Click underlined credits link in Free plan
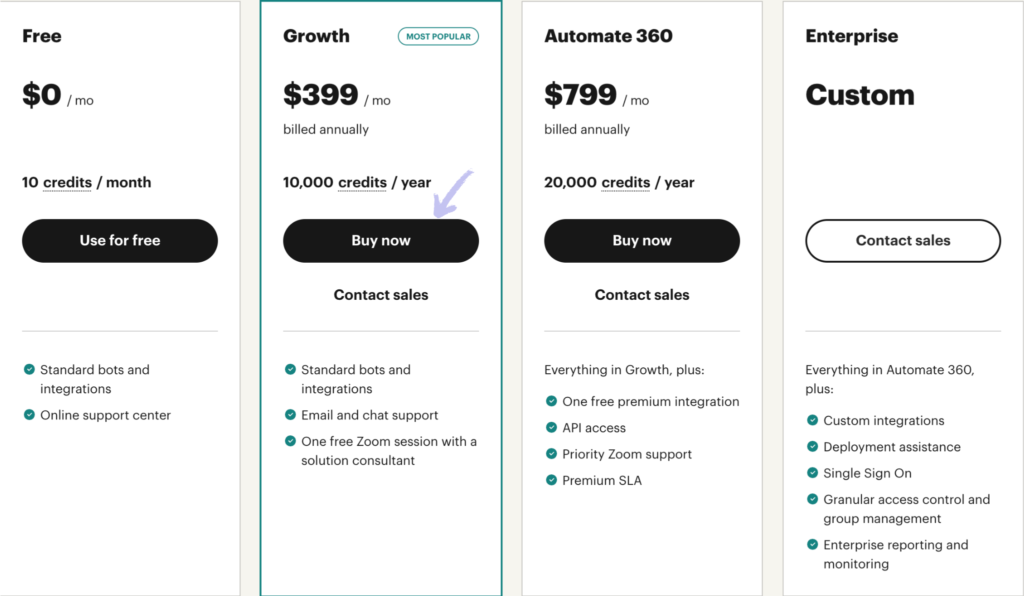1024x596 pixels. 67,183
